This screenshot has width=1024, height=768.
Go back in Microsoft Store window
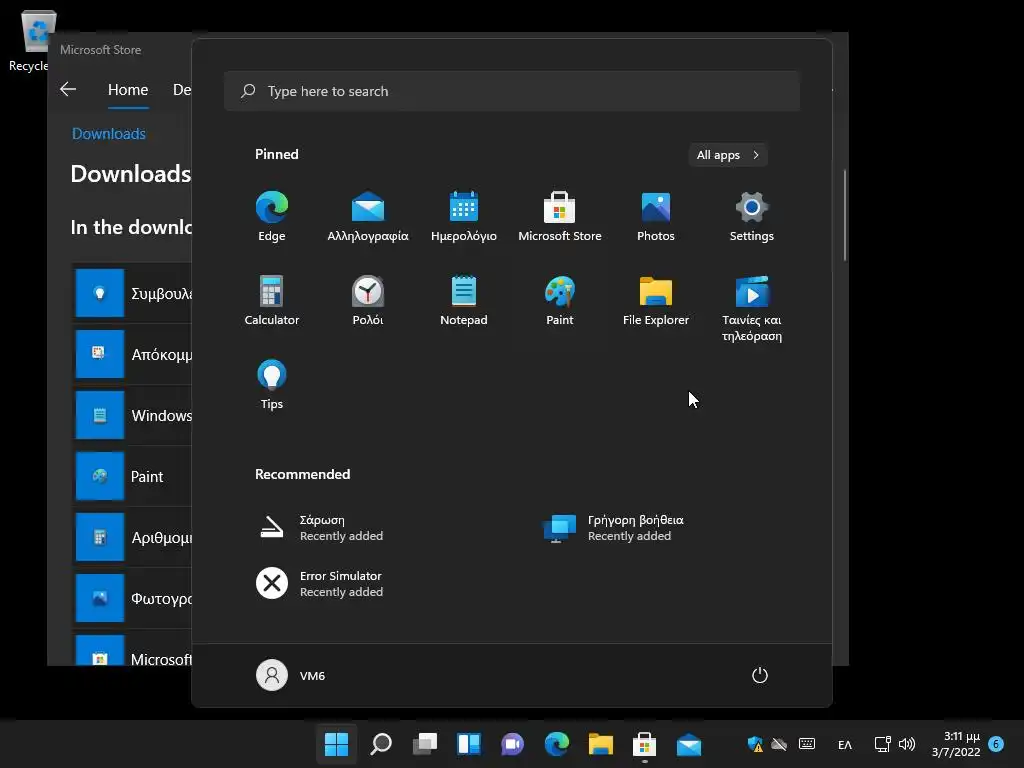(68, 89)
